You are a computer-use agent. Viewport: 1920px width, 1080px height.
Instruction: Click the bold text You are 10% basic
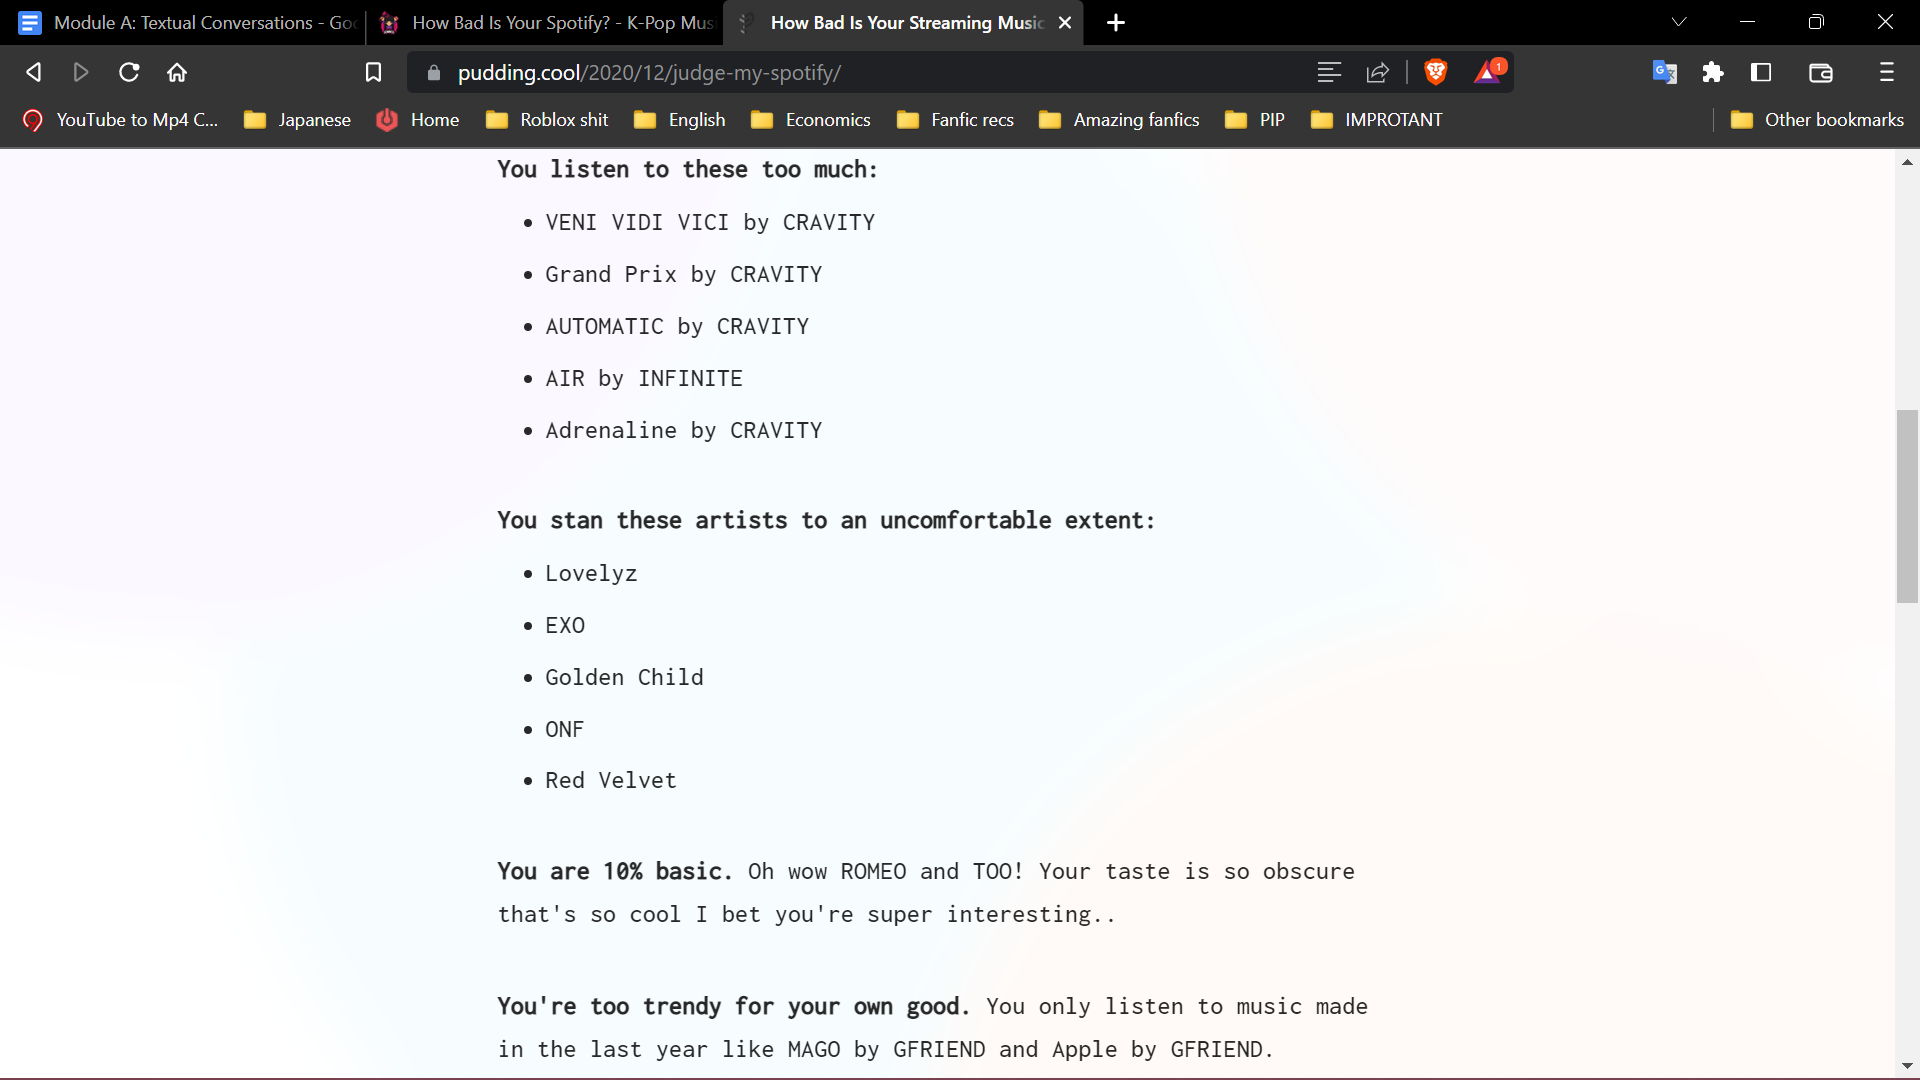(x=615, y=872)
